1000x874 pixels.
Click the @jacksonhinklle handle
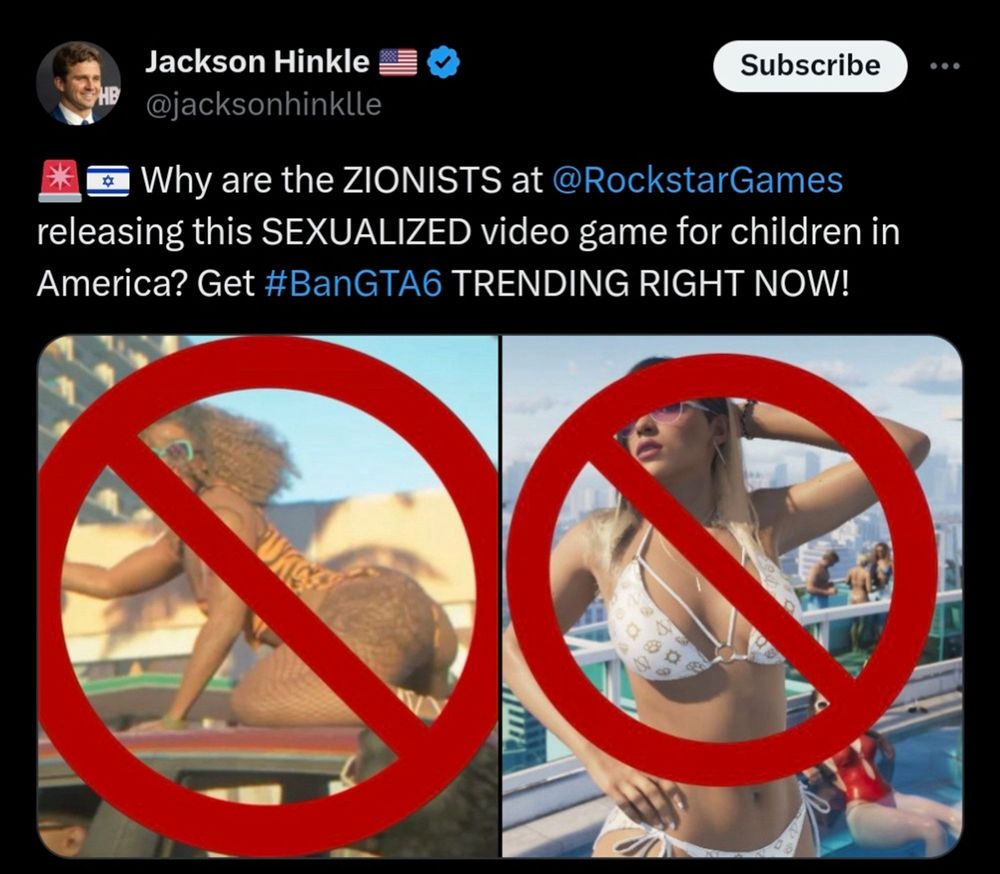[x=263, y=104]
